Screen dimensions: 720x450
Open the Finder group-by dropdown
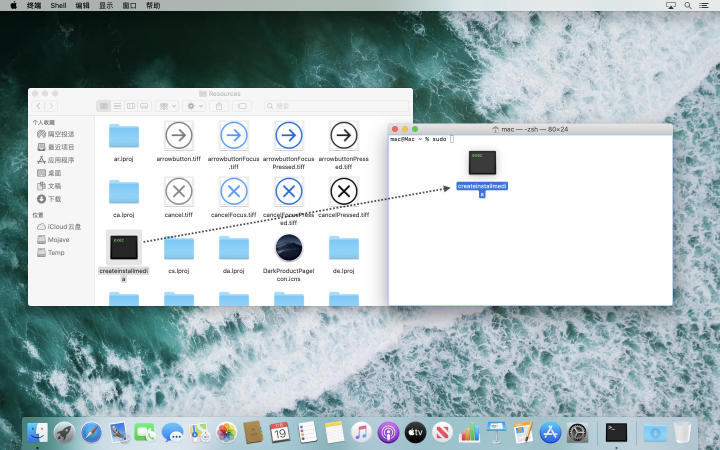click(168, 106)
